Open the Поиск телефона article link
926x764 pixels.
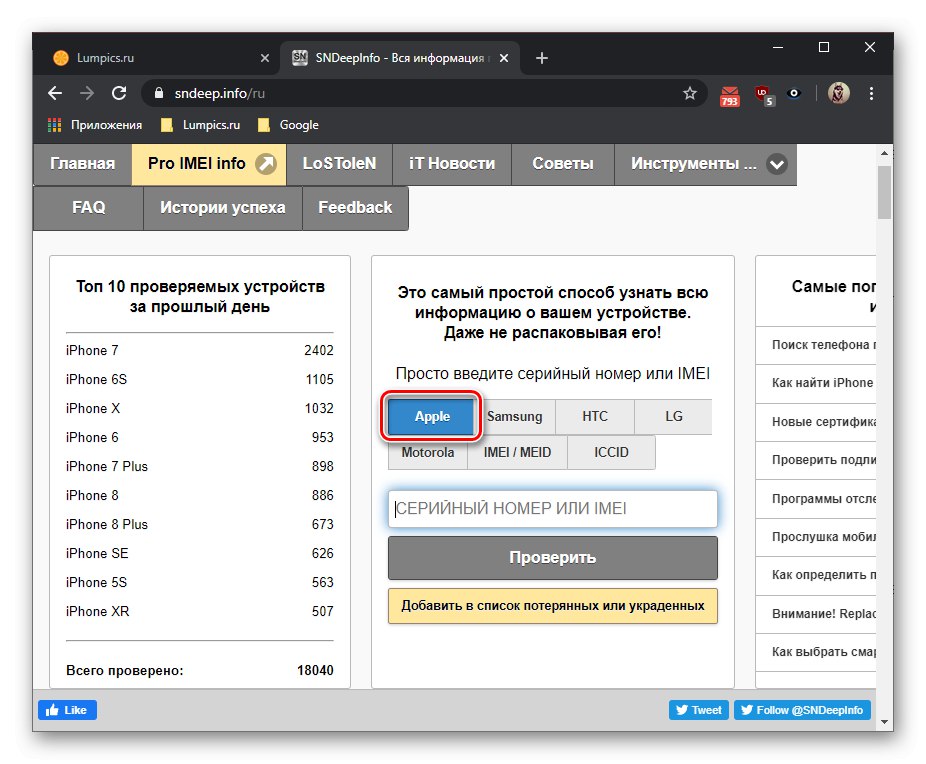pos(823,345)
